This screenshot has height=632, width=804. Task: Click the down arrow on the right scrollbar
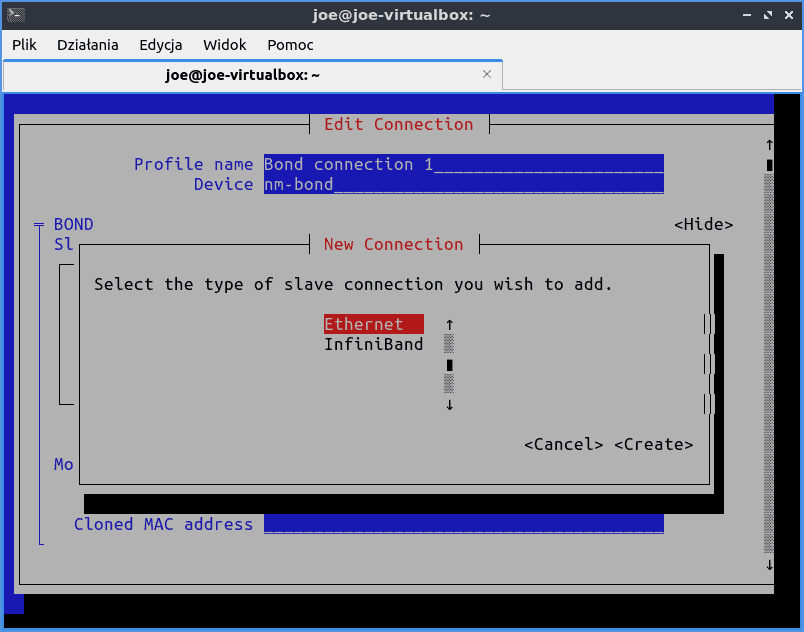(x=768, y=565)
